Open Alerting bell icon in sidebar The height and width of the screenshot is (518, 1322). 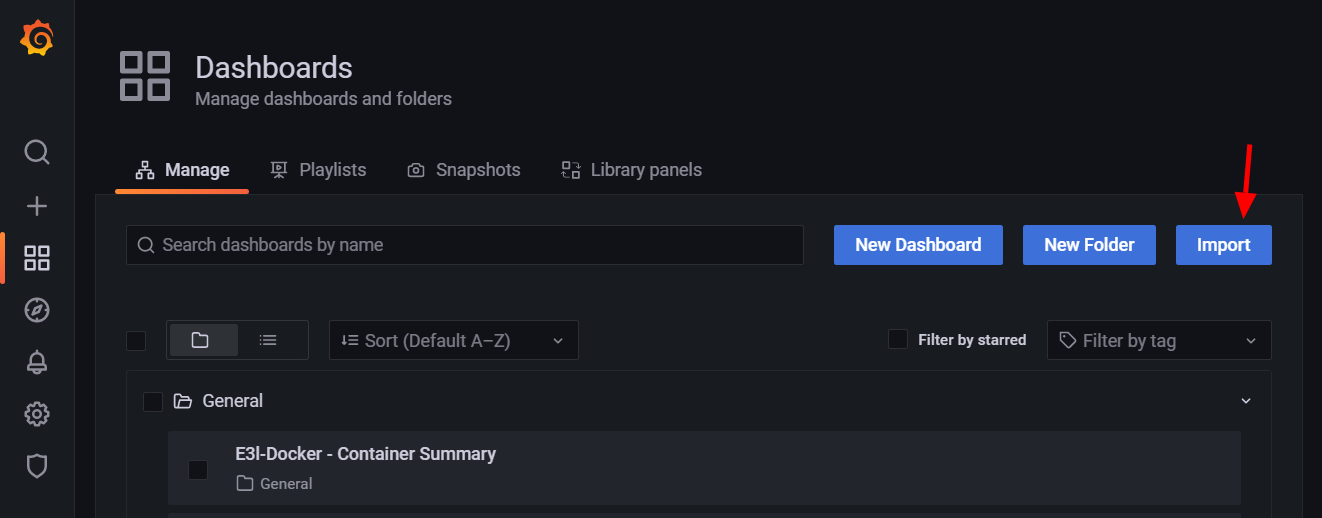pos(37,362)
